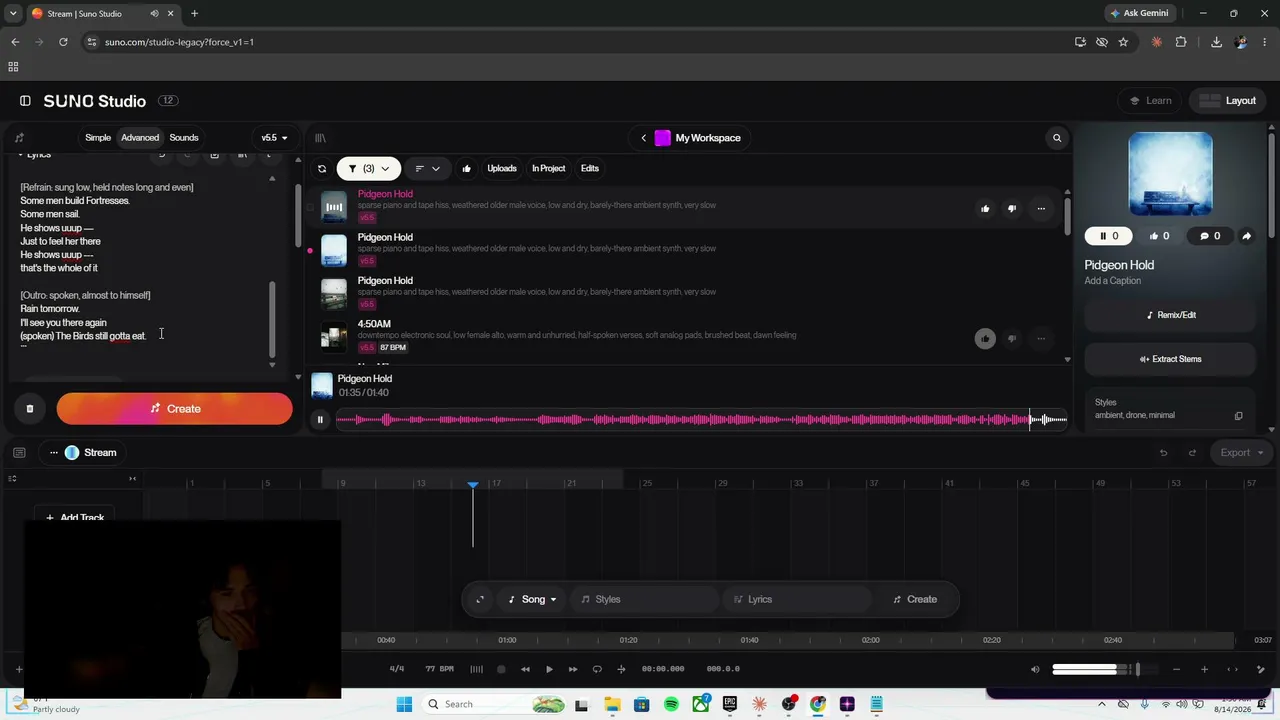The width and height of the screenshot is (1280, 720).
Task: Switch to the Advanced tab
Action: point(140,138)
